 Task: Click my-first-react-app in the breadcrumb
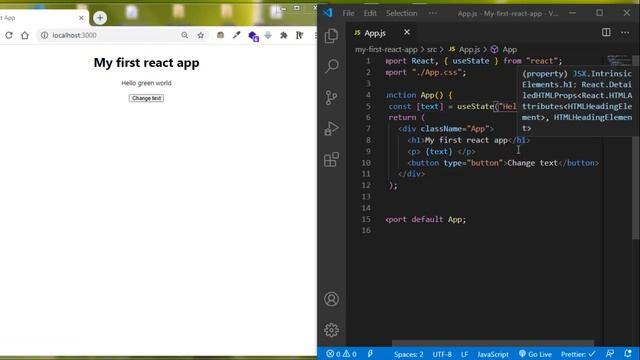click(386, 49)
